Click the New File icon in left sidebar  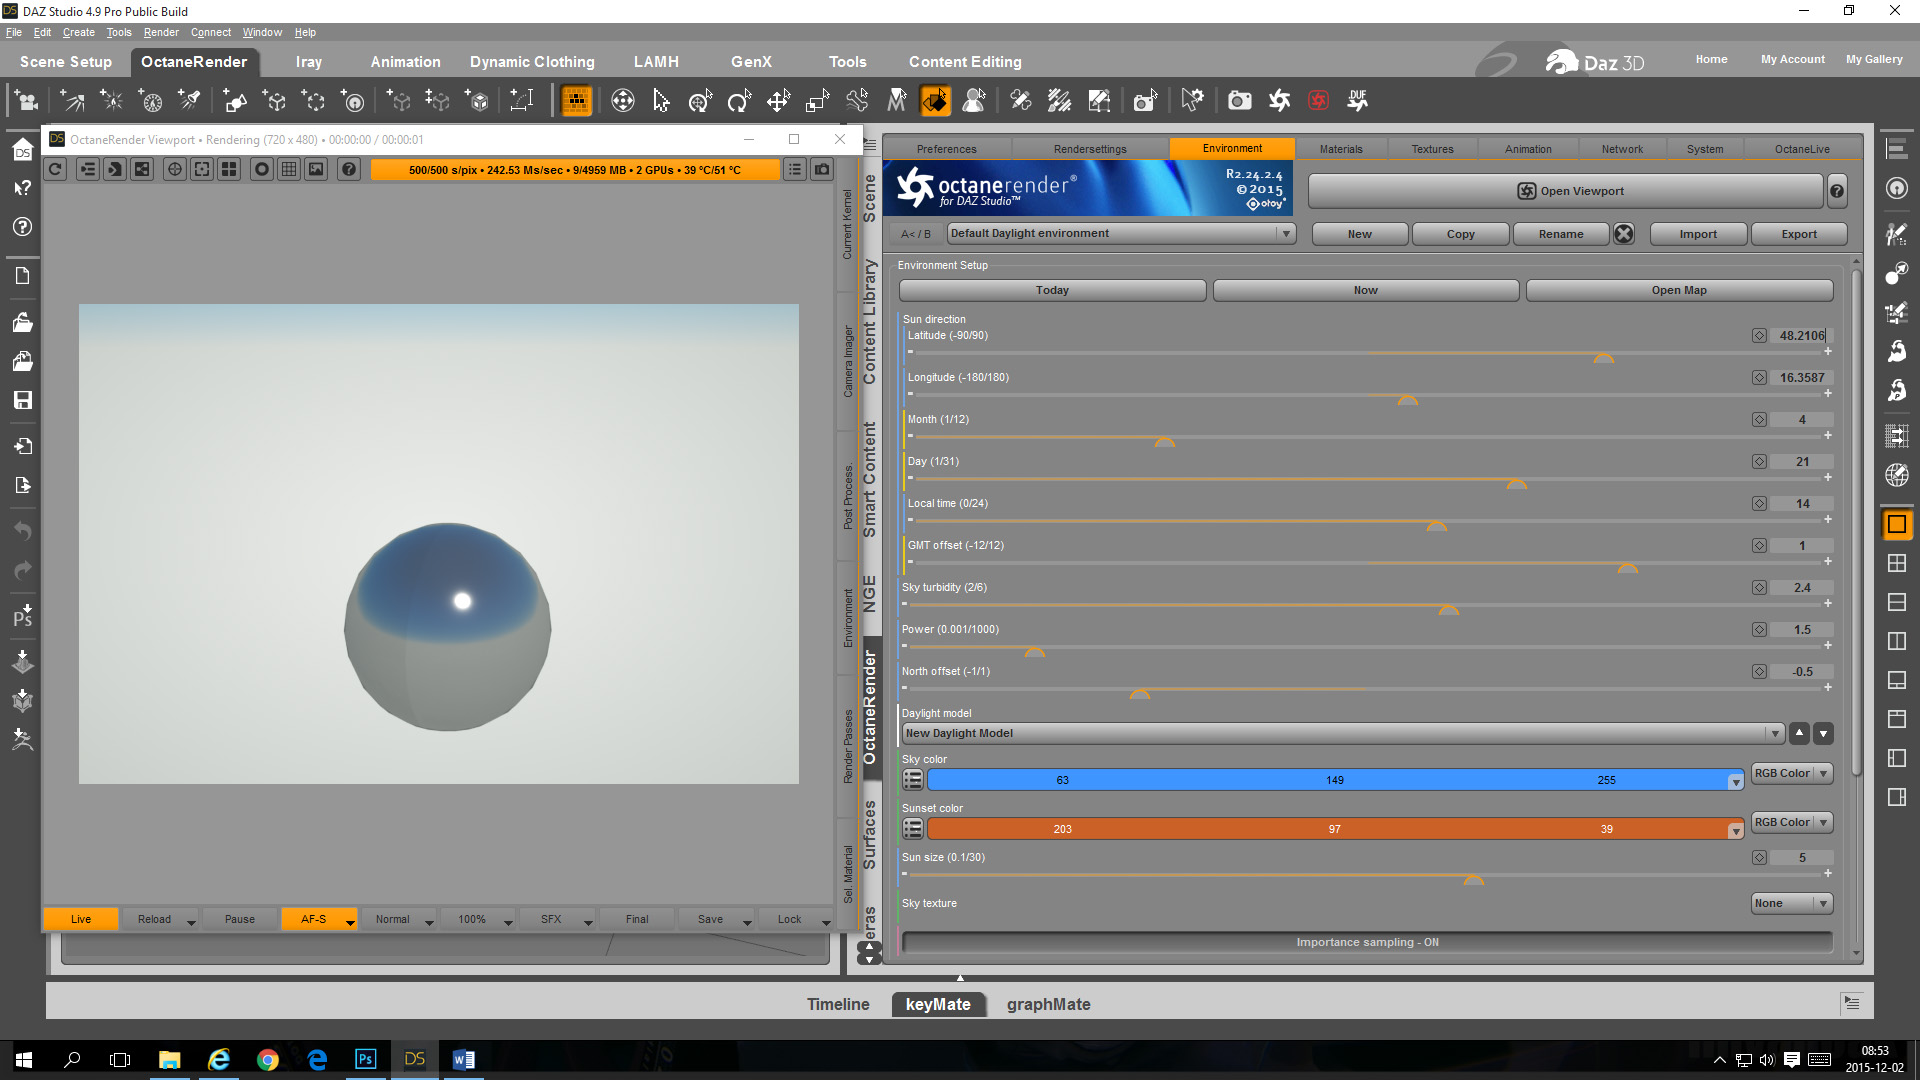click(22, 276)
